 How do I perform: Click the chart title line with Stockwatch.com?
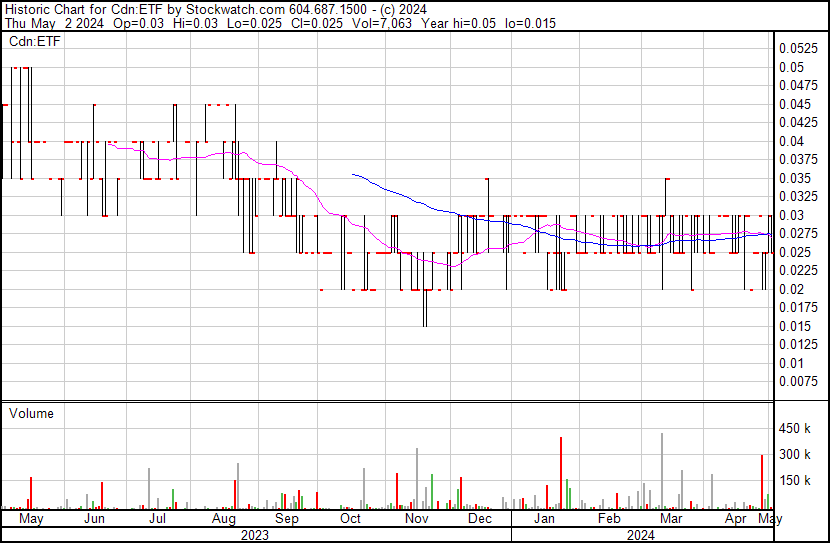[216, 10]
